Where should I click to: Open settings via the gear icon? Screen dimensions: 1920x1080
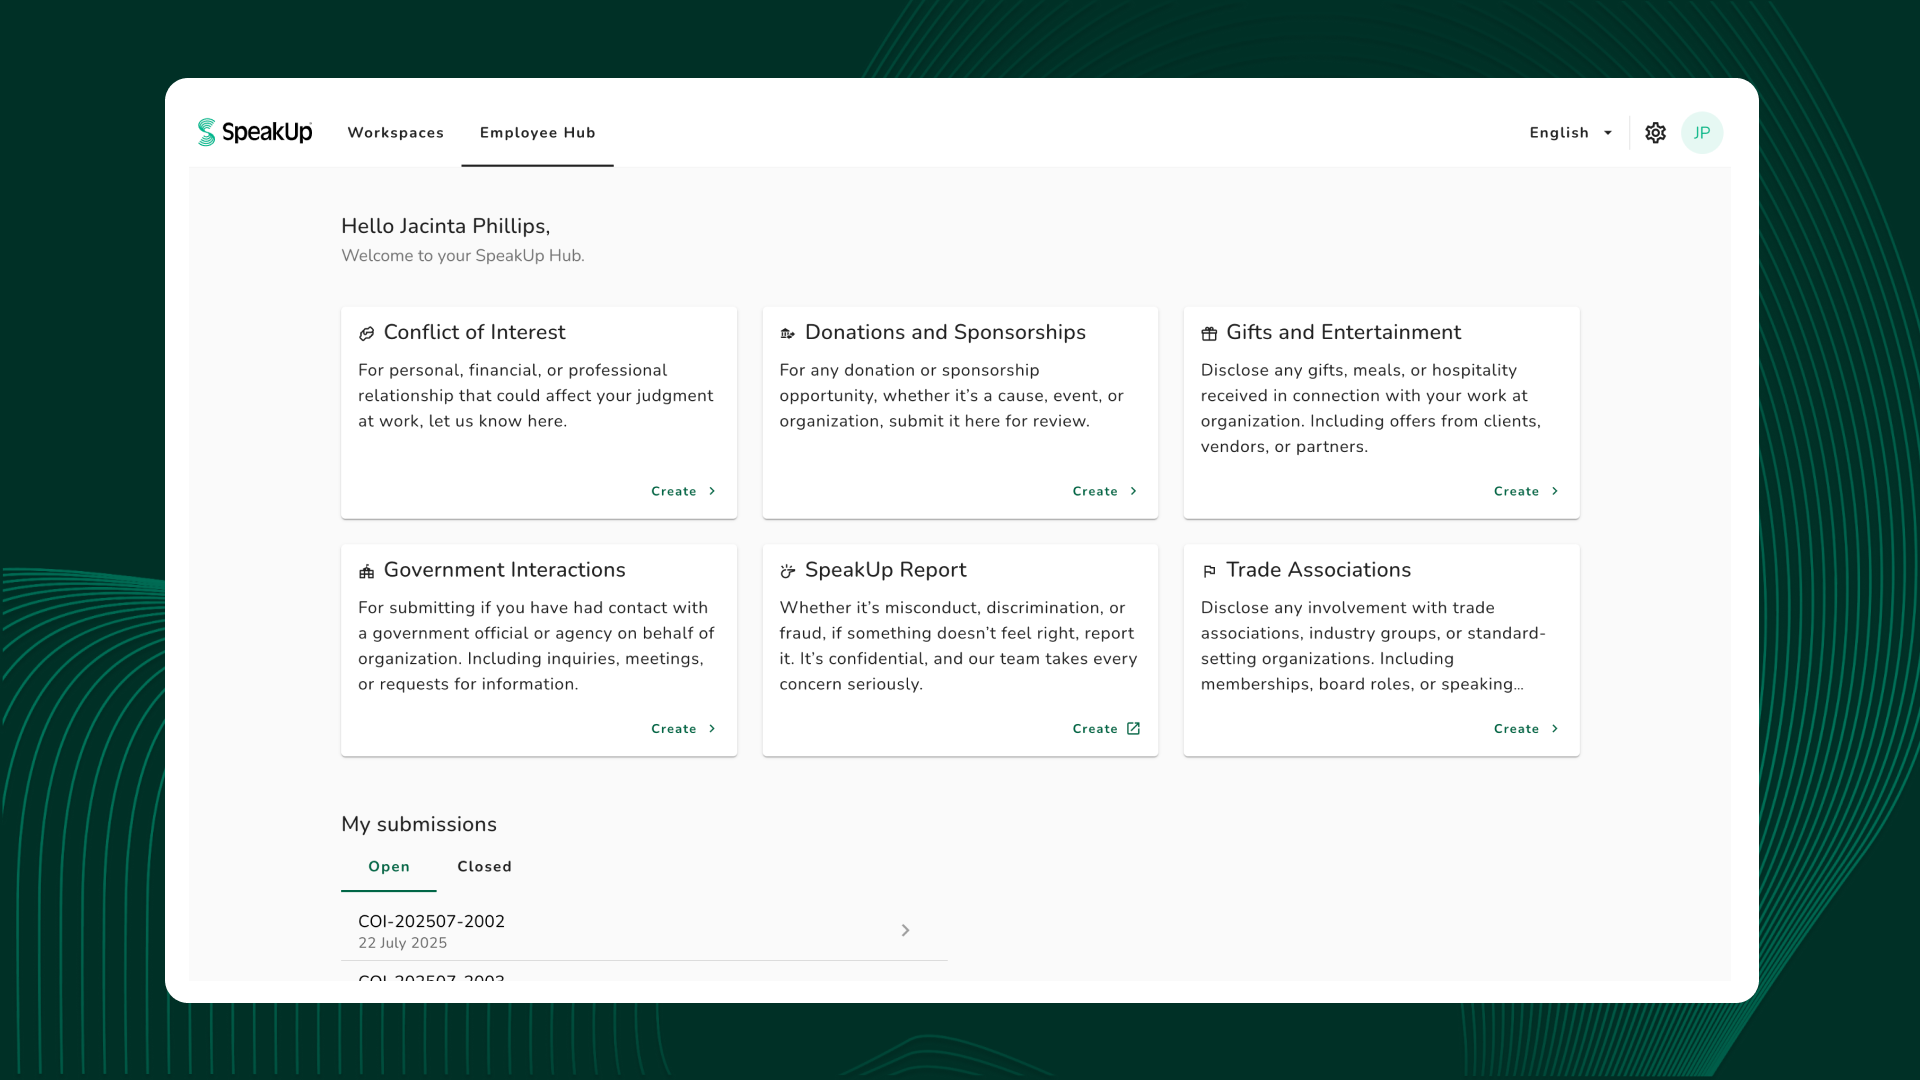(1655, 133)
